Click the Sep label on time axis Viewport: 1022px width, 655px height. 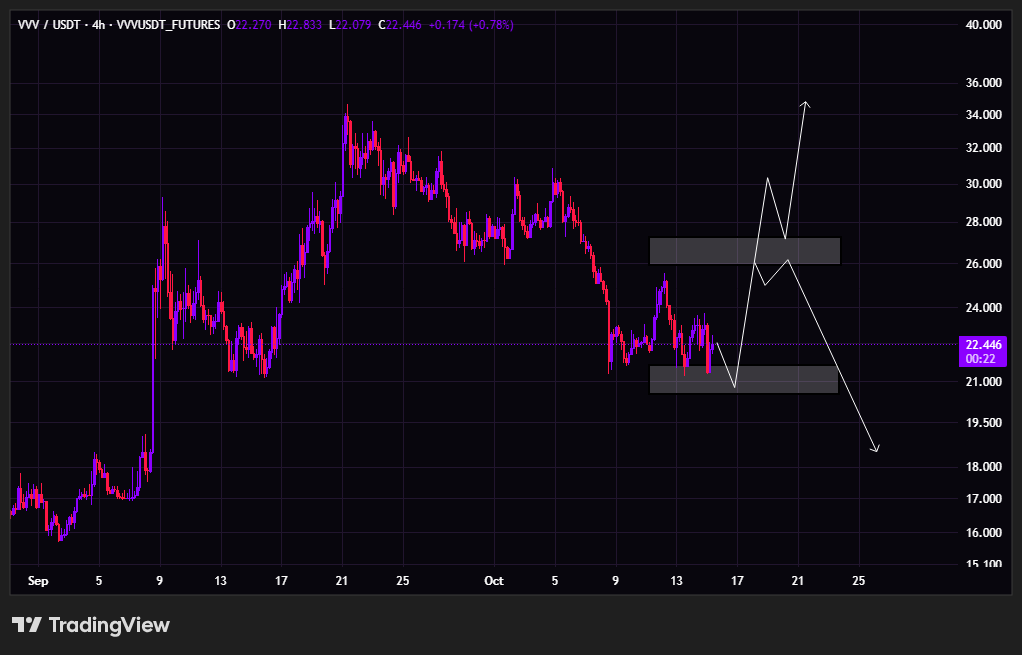[38, 581]
